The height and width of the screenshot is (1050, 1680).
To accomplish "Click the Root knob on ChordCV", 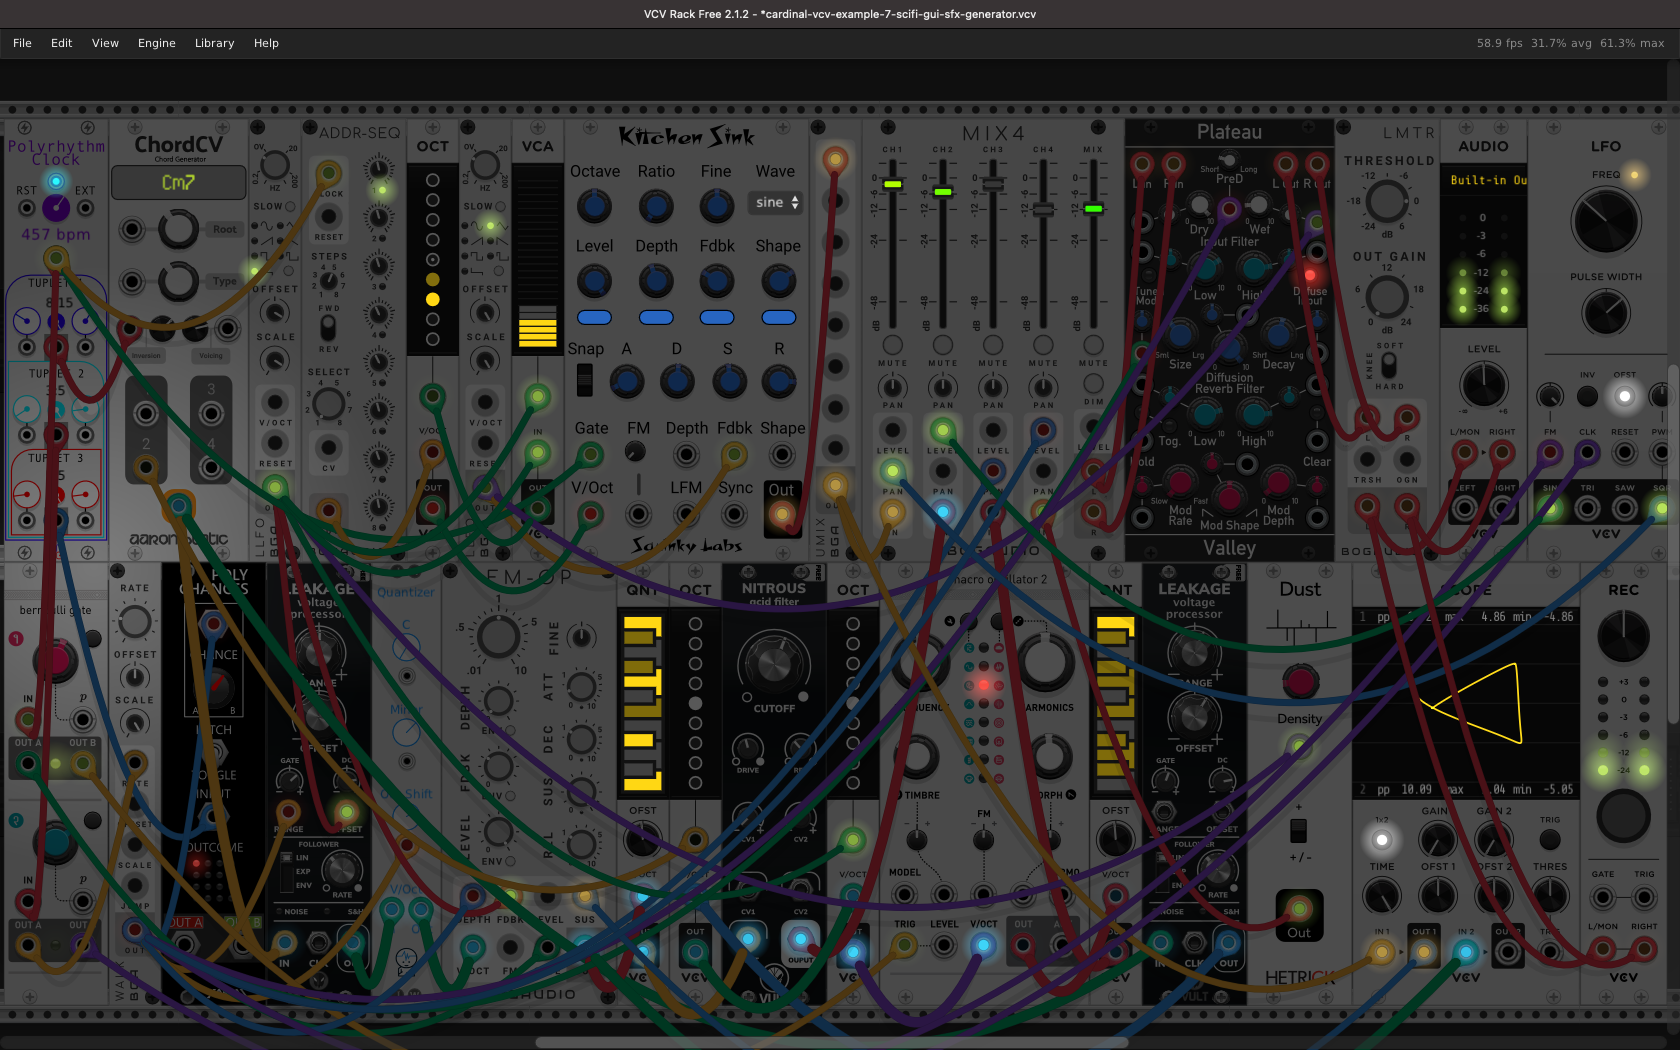I will click(x=178, y=229).
